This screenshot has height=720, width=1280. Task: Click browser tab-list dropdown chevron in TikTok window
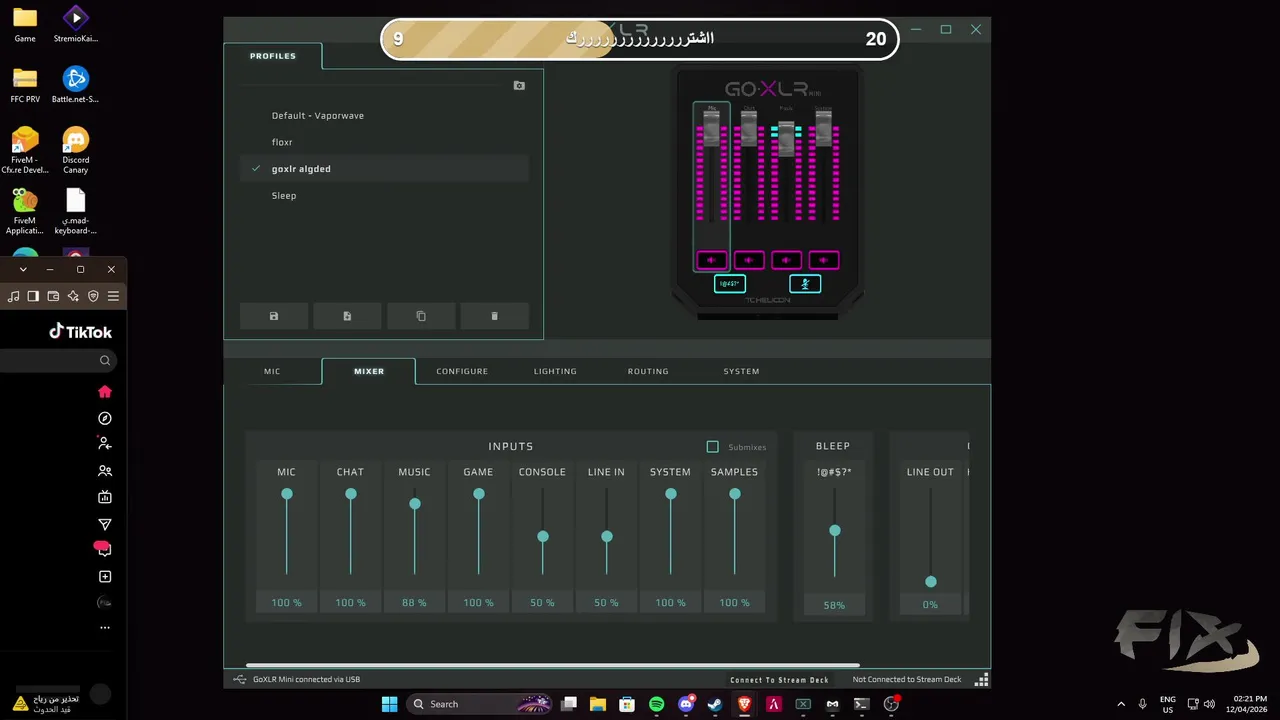coord(23,269)
